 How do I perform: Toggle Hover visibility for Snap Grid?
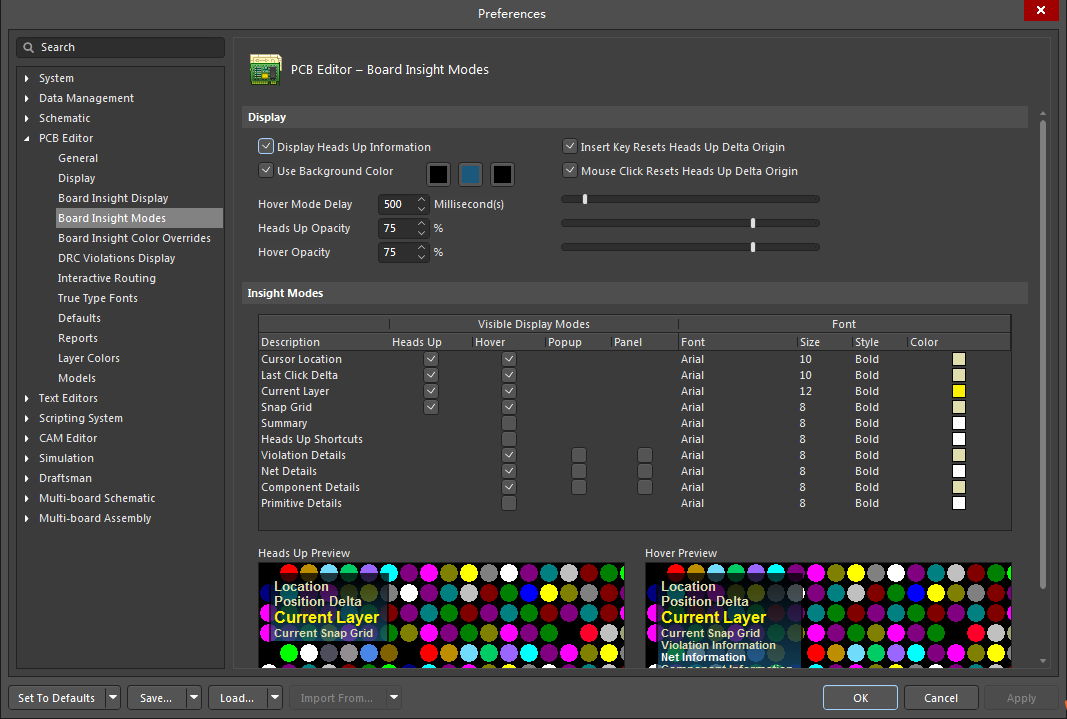(x=509, y=407)
